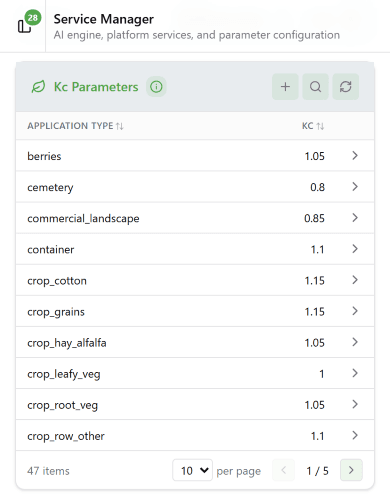Click the 1.1 Kc value for container
The image size is (390, 503).
[x=318, y=249]
